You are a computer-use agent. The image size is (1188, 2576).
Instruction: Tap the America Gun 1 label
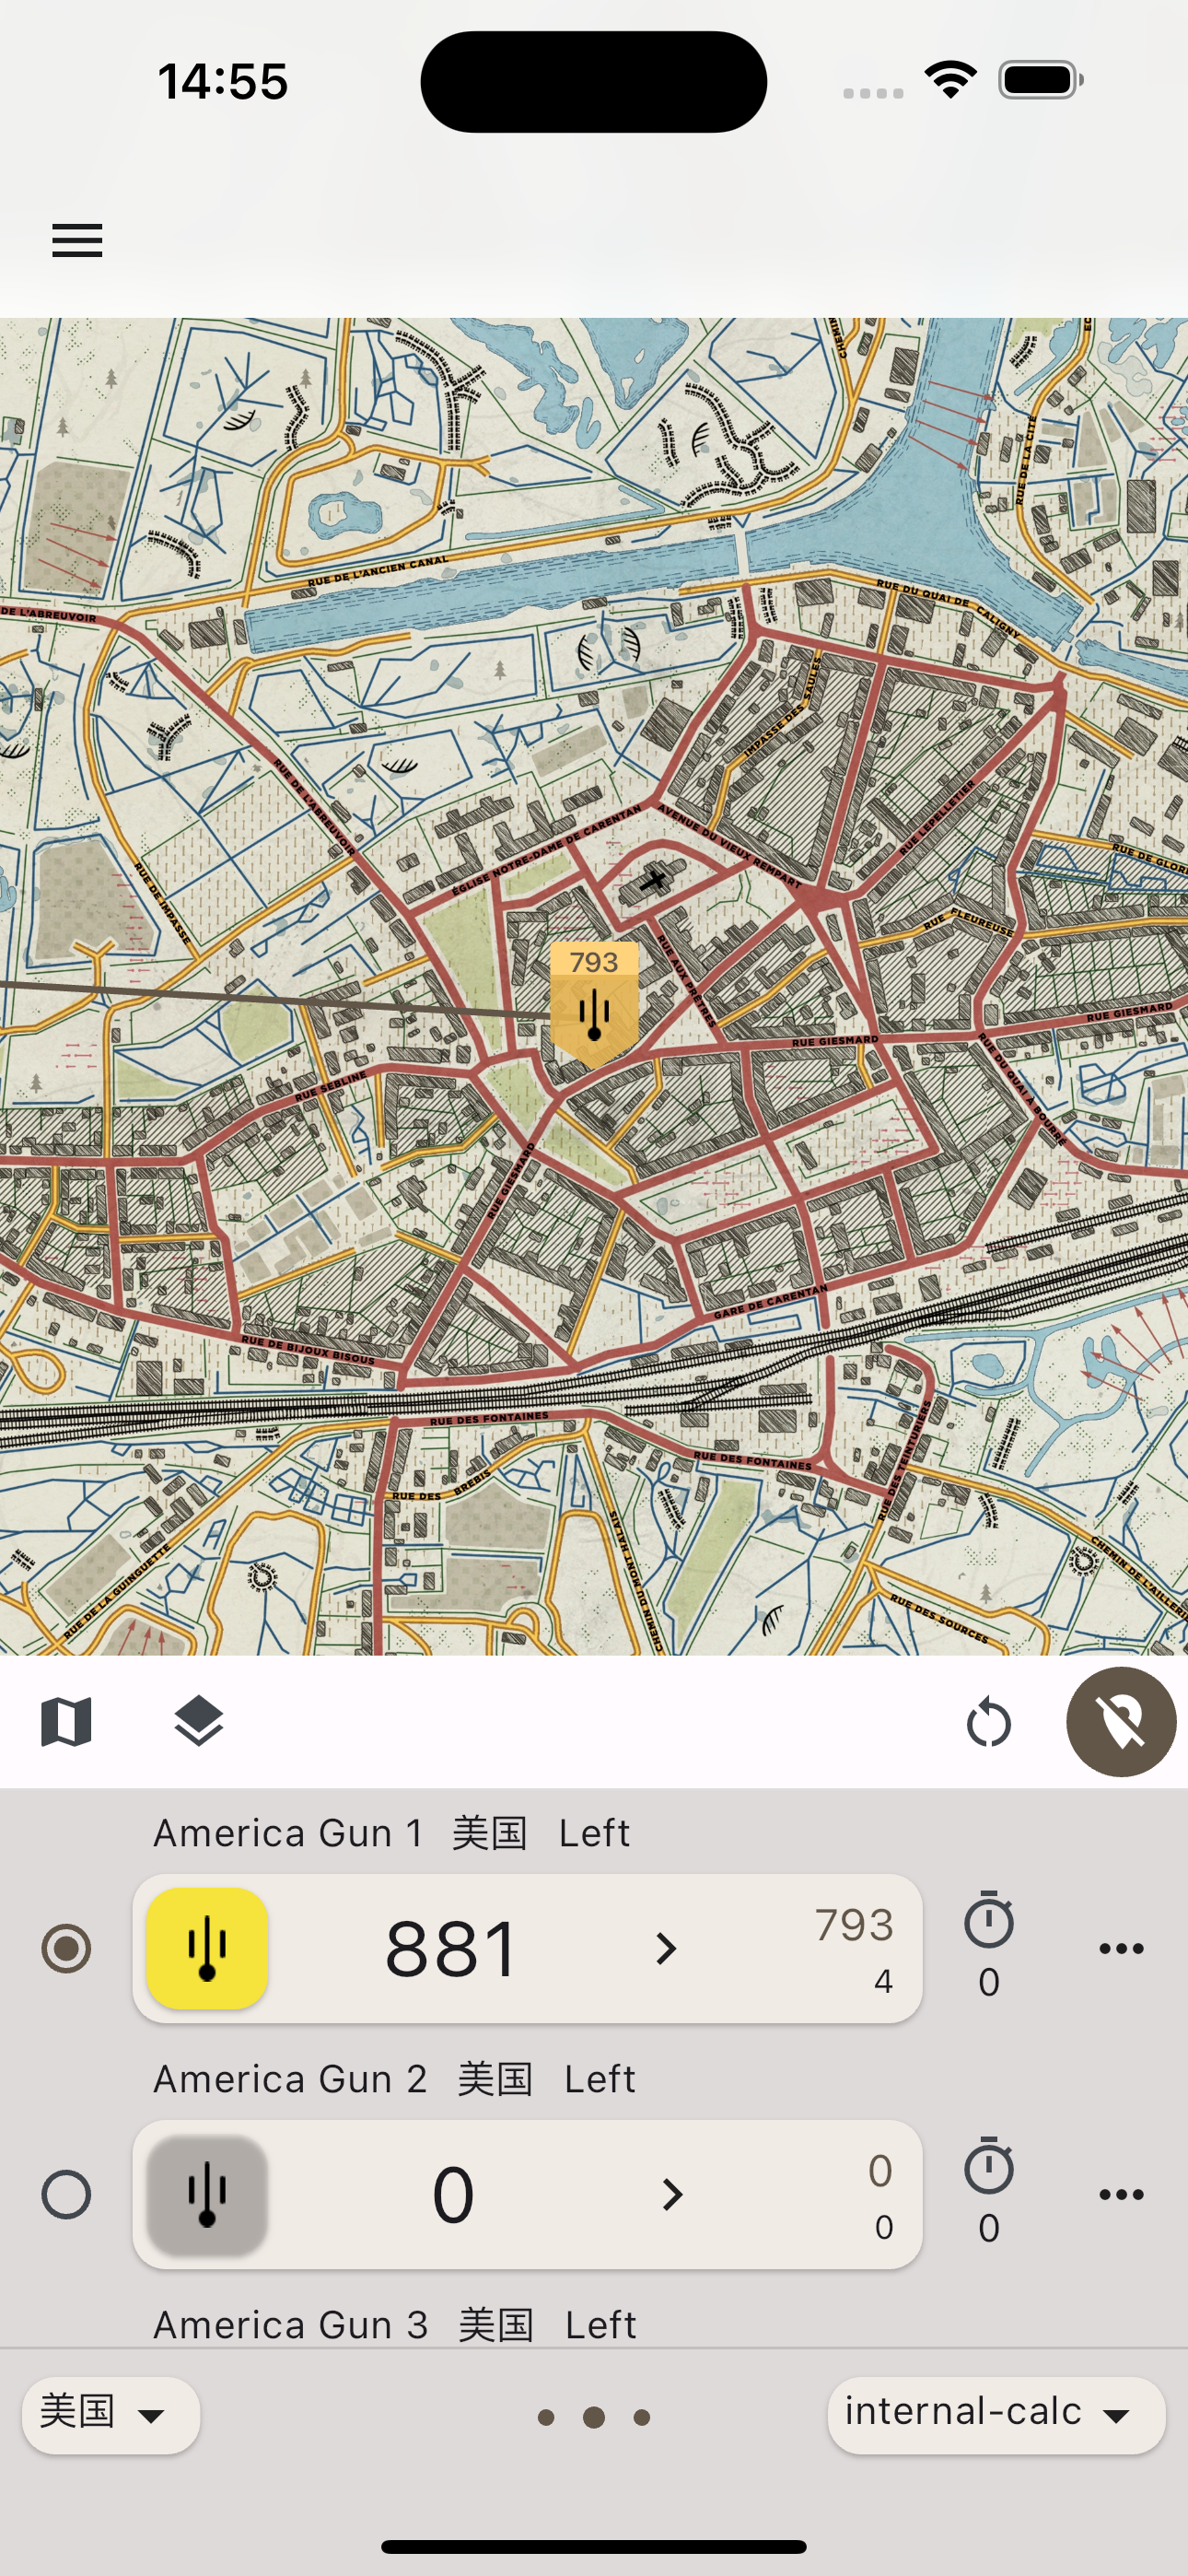[288, 1833]
